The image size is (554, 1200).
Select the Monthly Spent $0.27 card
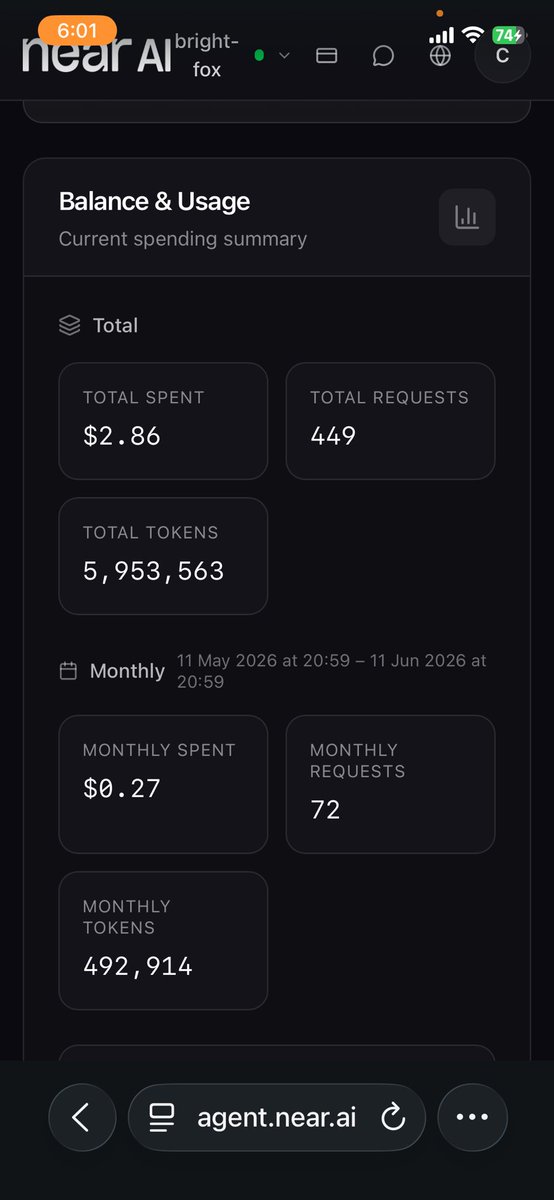(x=163, y=784)
